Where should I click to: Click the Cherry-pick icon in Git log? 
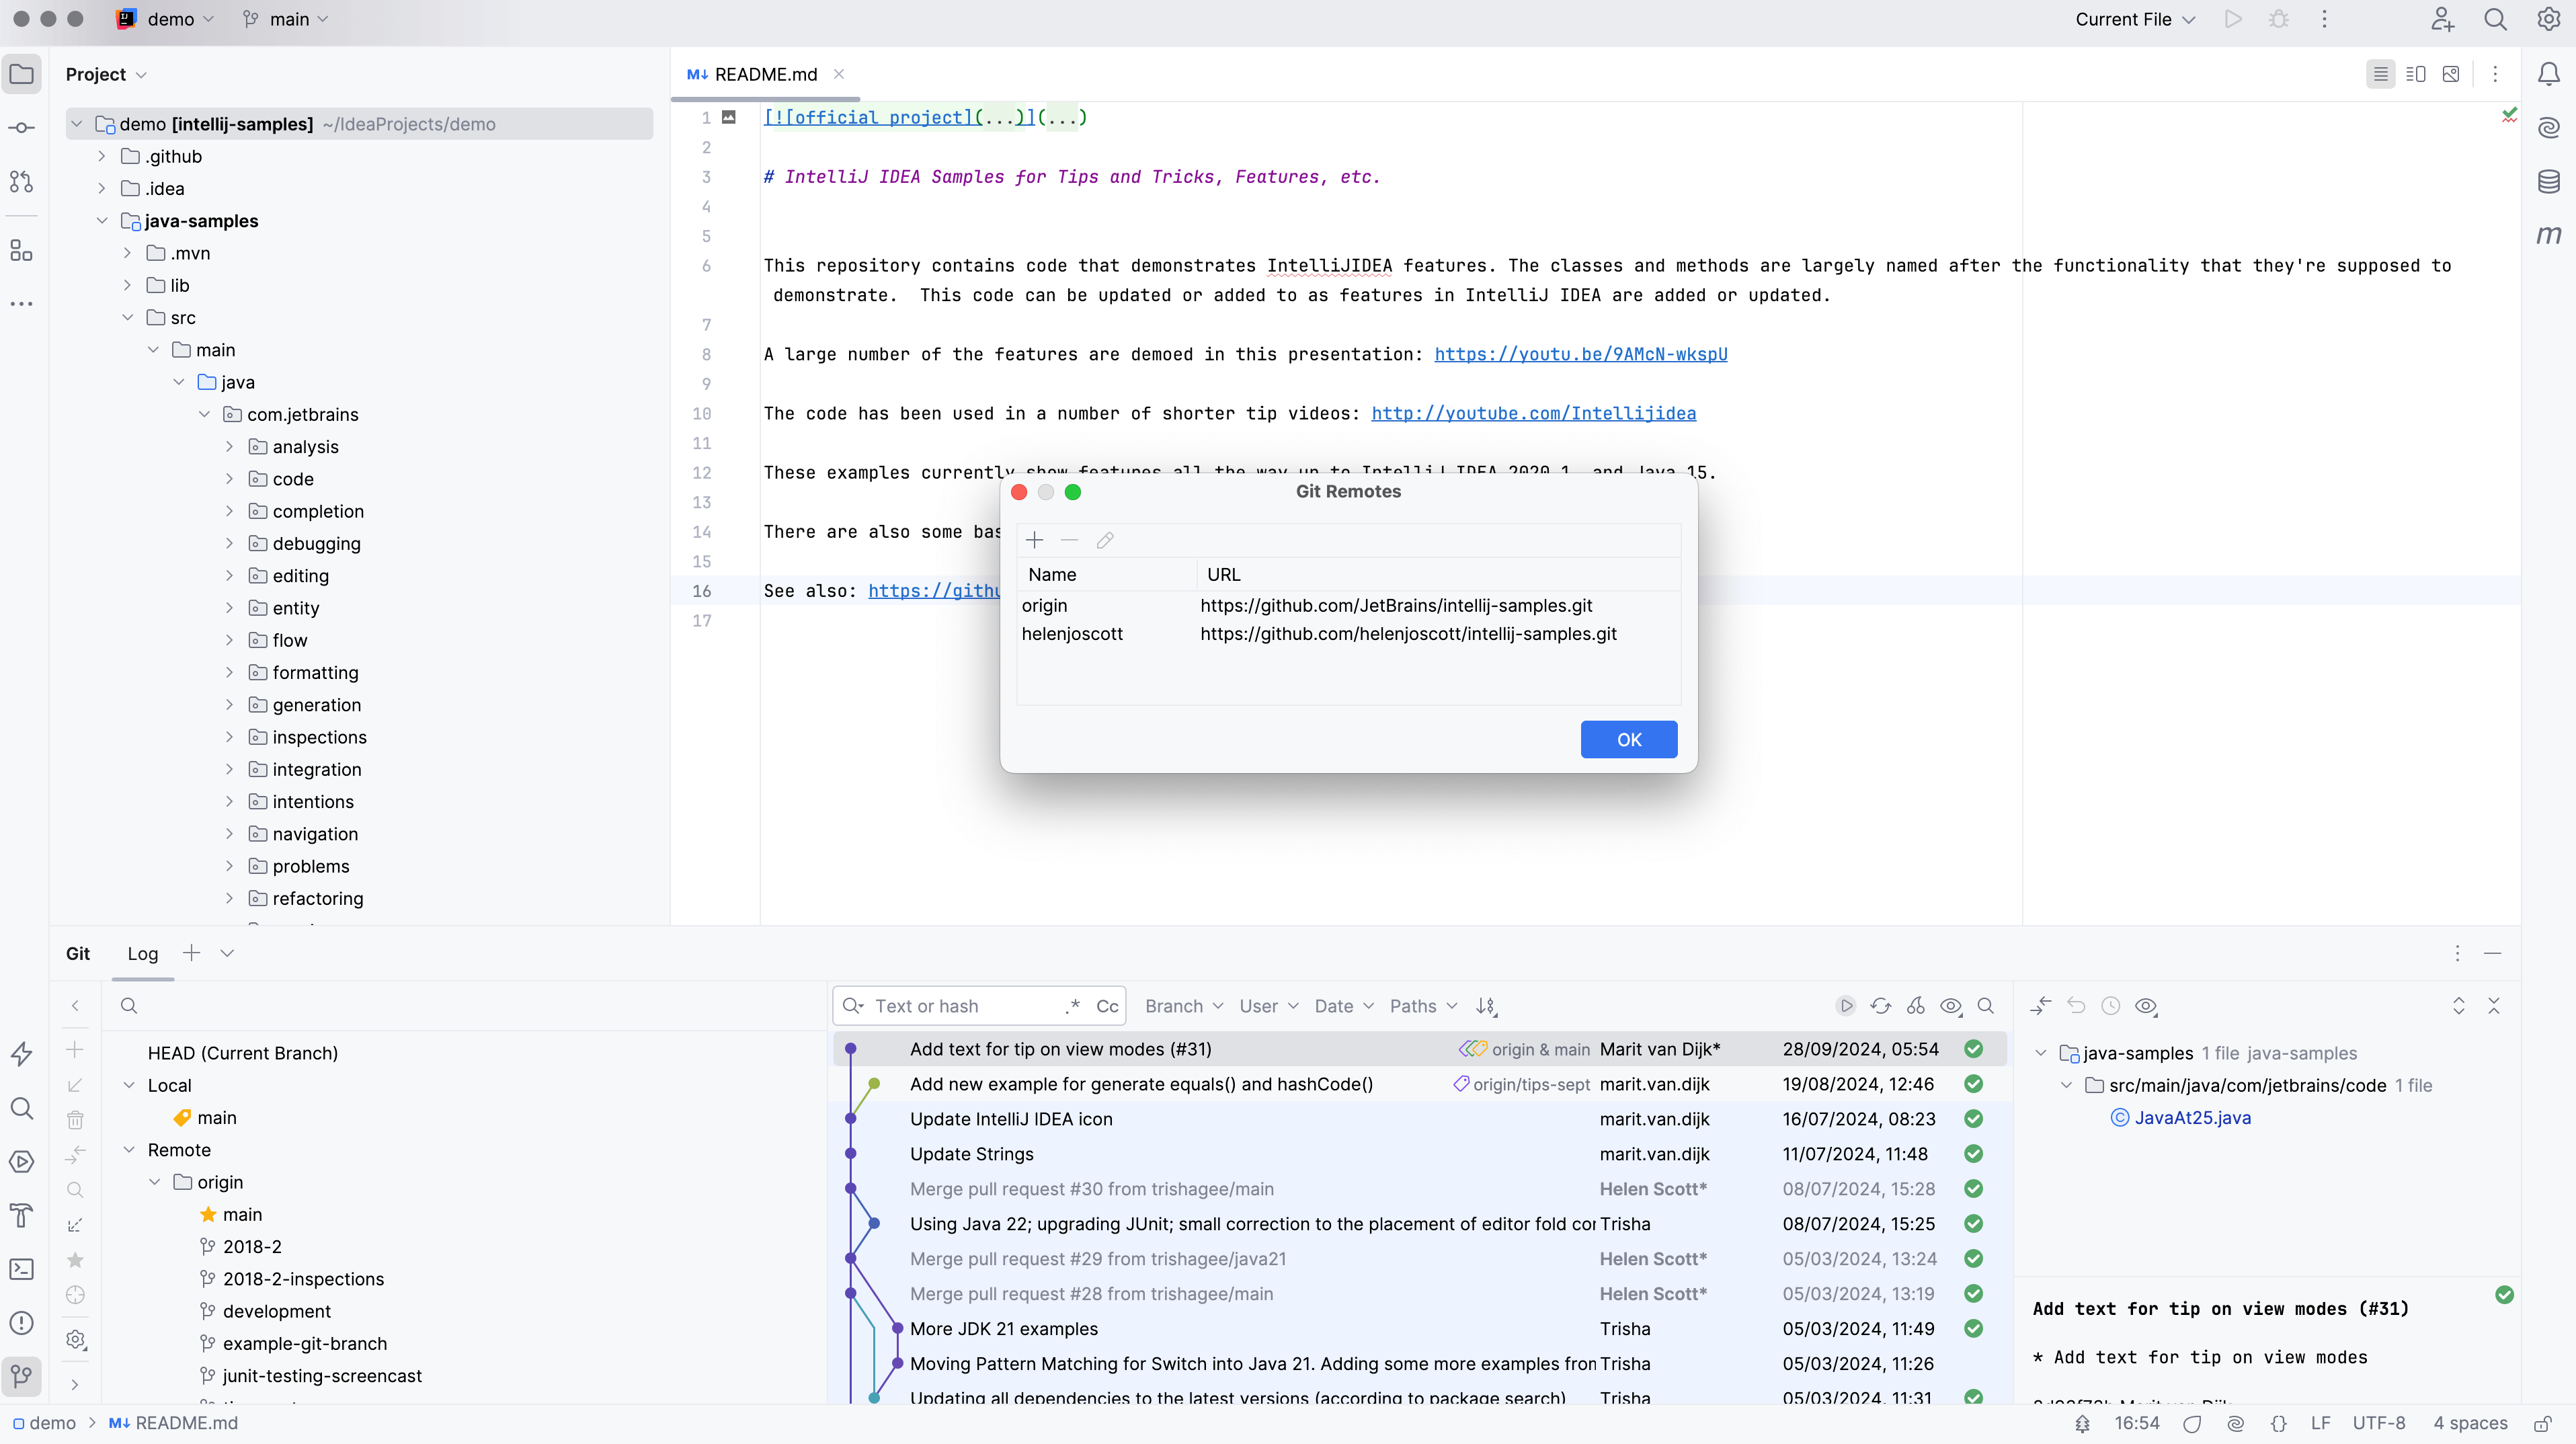[x=1915, y=1006]
